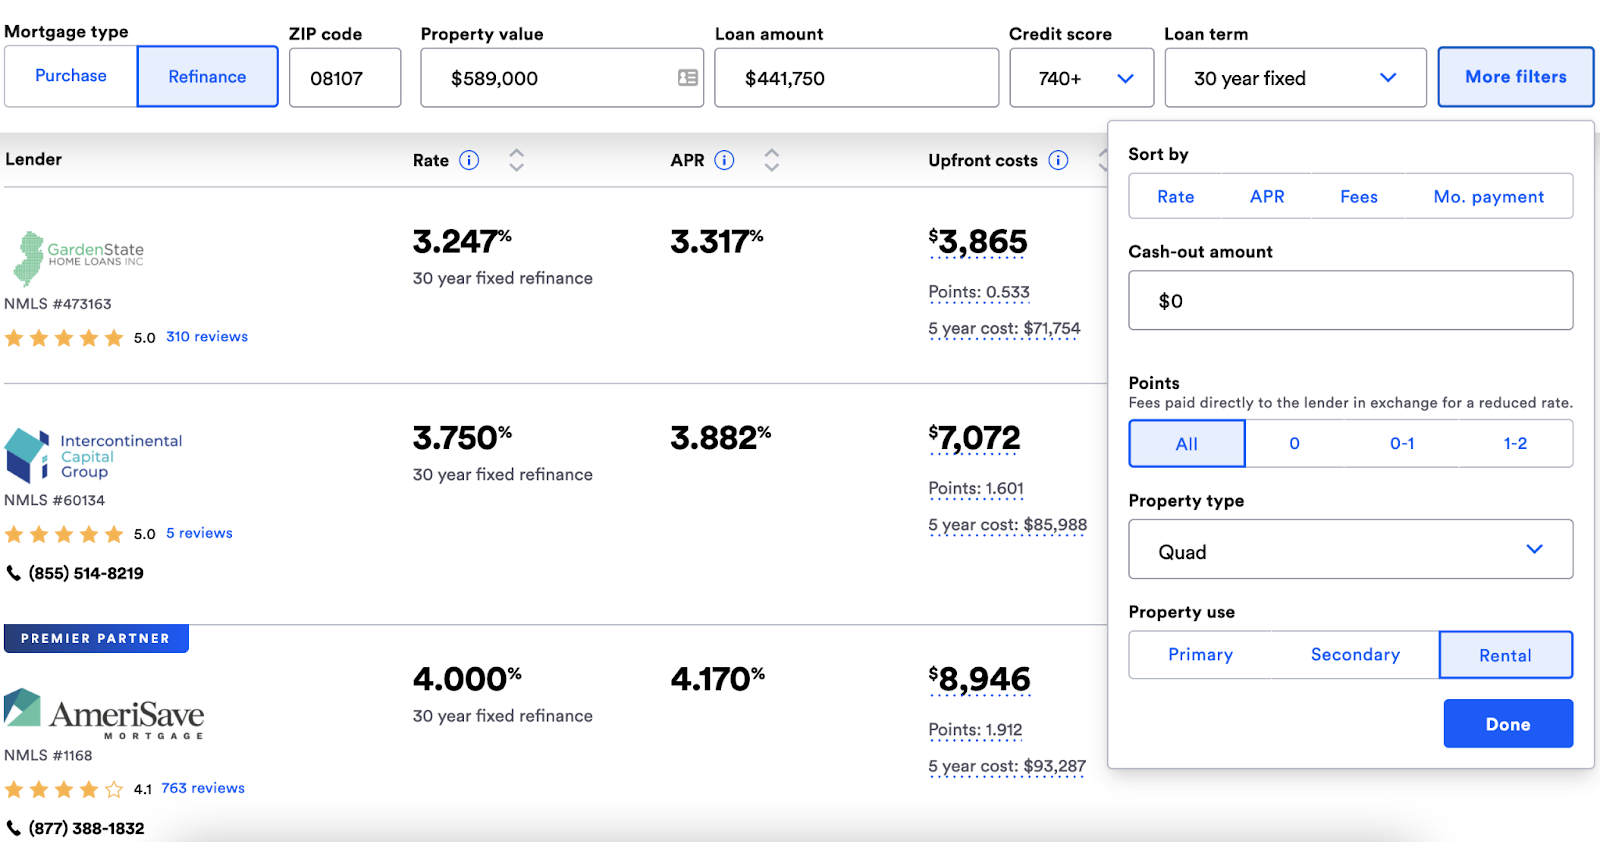Sort by Mo. payment in filters panel
Screen dimensions: 1600x842
1489,197
